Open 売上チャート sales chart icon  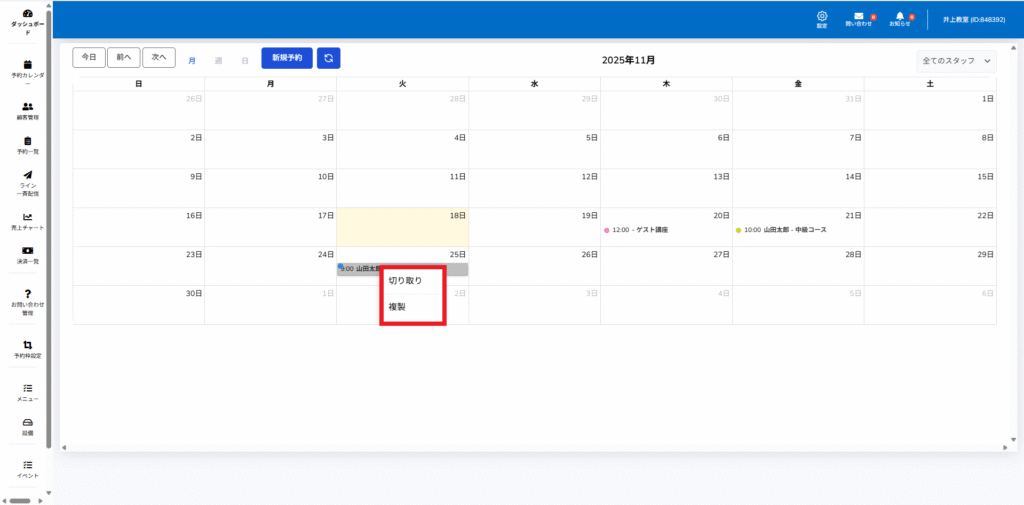28,218
